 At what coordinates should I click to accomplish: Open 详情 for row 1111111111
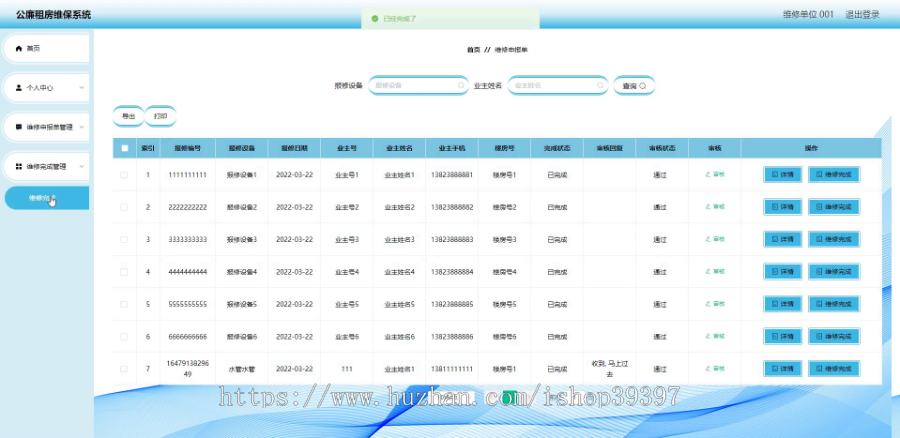(782, 175)
